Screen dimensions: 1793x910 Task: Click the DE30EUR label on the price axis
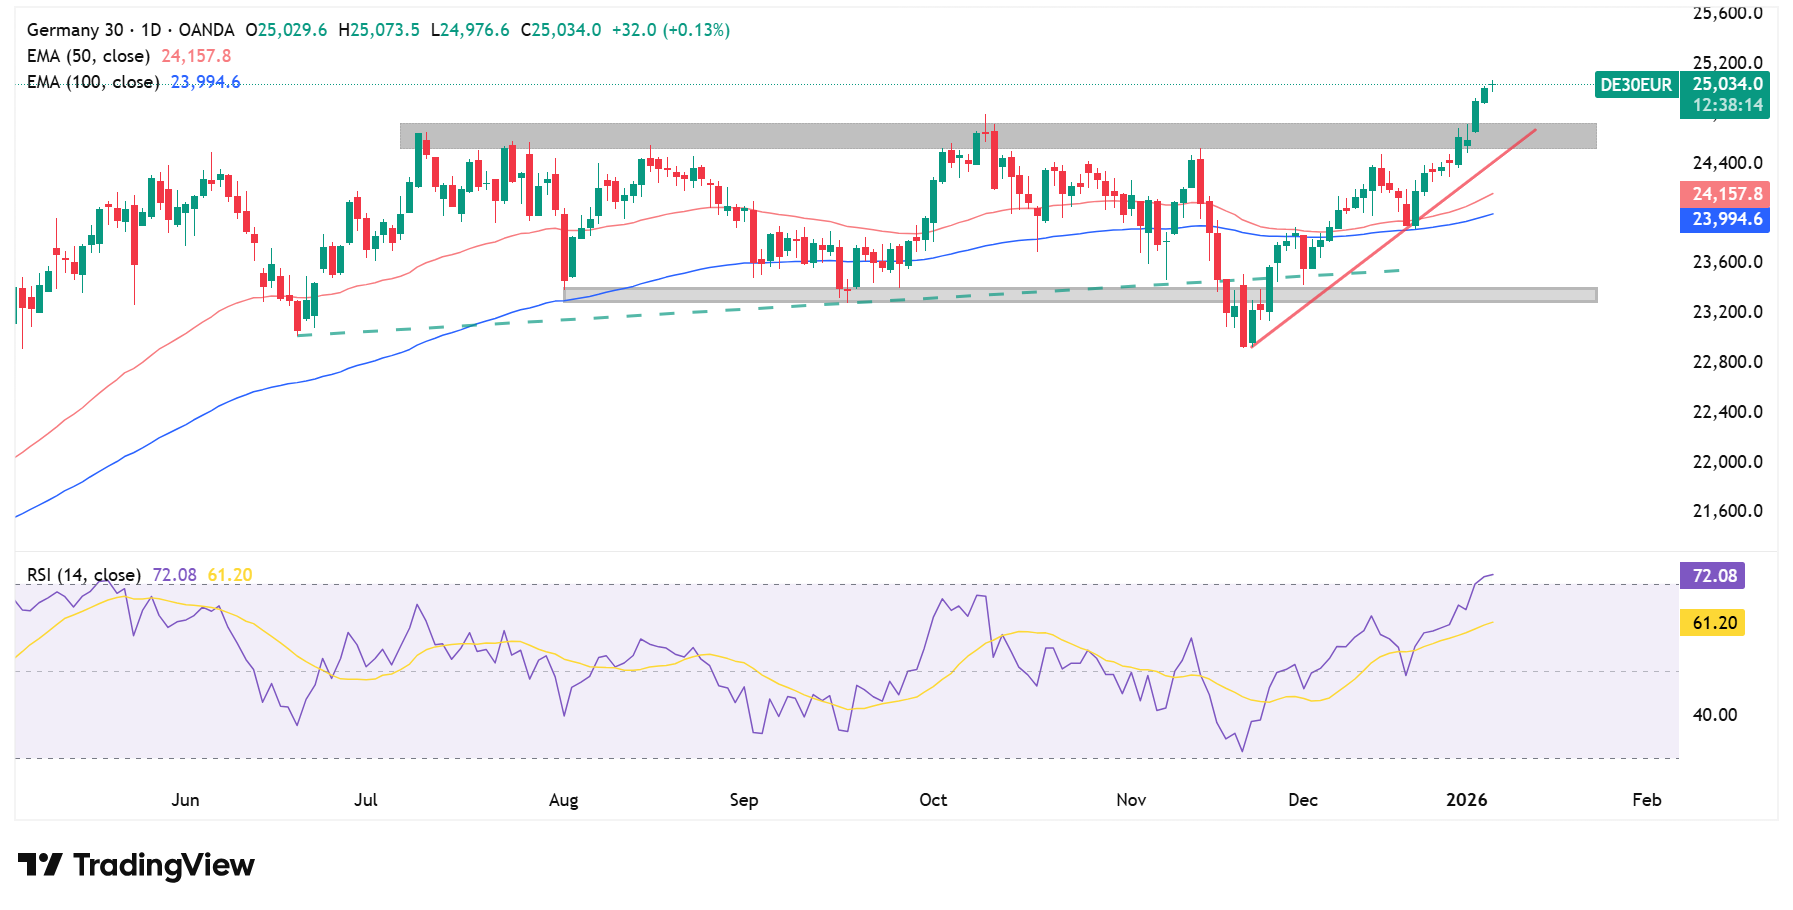coord(1637,86)
